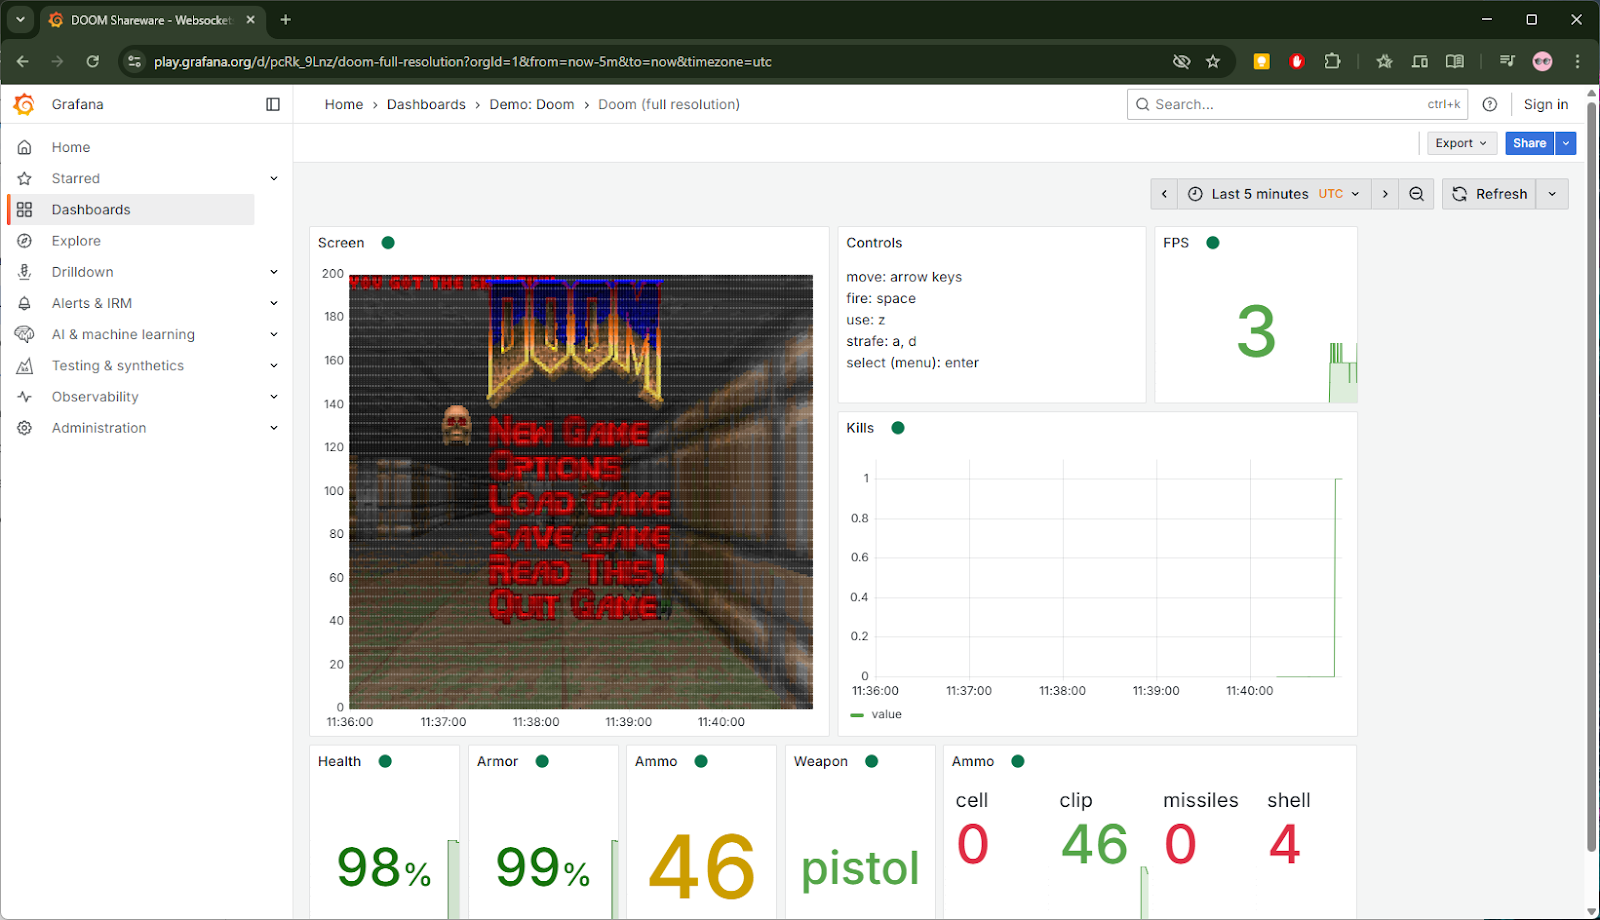Bookmark this page with the star icon
The image size is (1600, 920).
tap(1213, 62)
